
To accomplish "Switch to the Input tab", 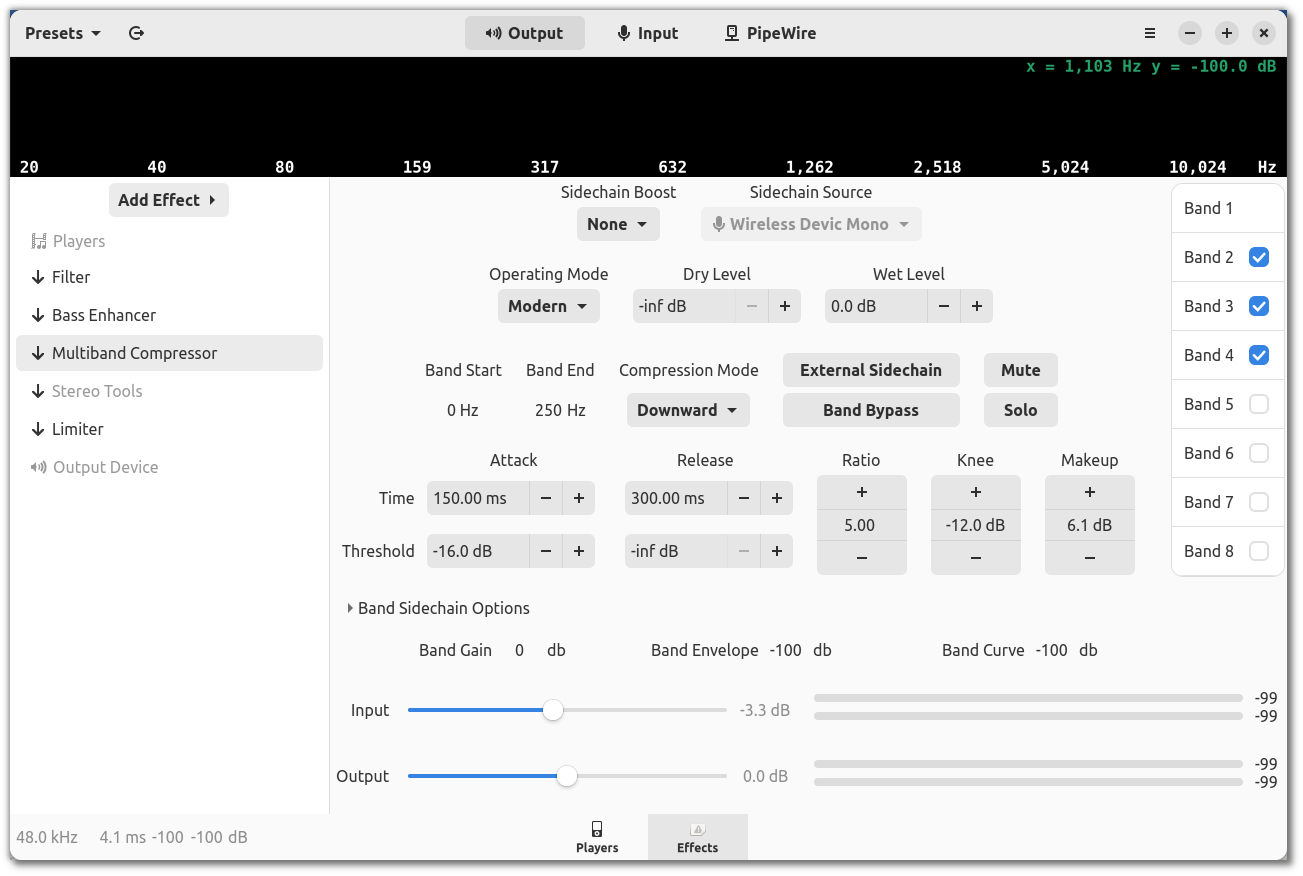I will point(647,33).
